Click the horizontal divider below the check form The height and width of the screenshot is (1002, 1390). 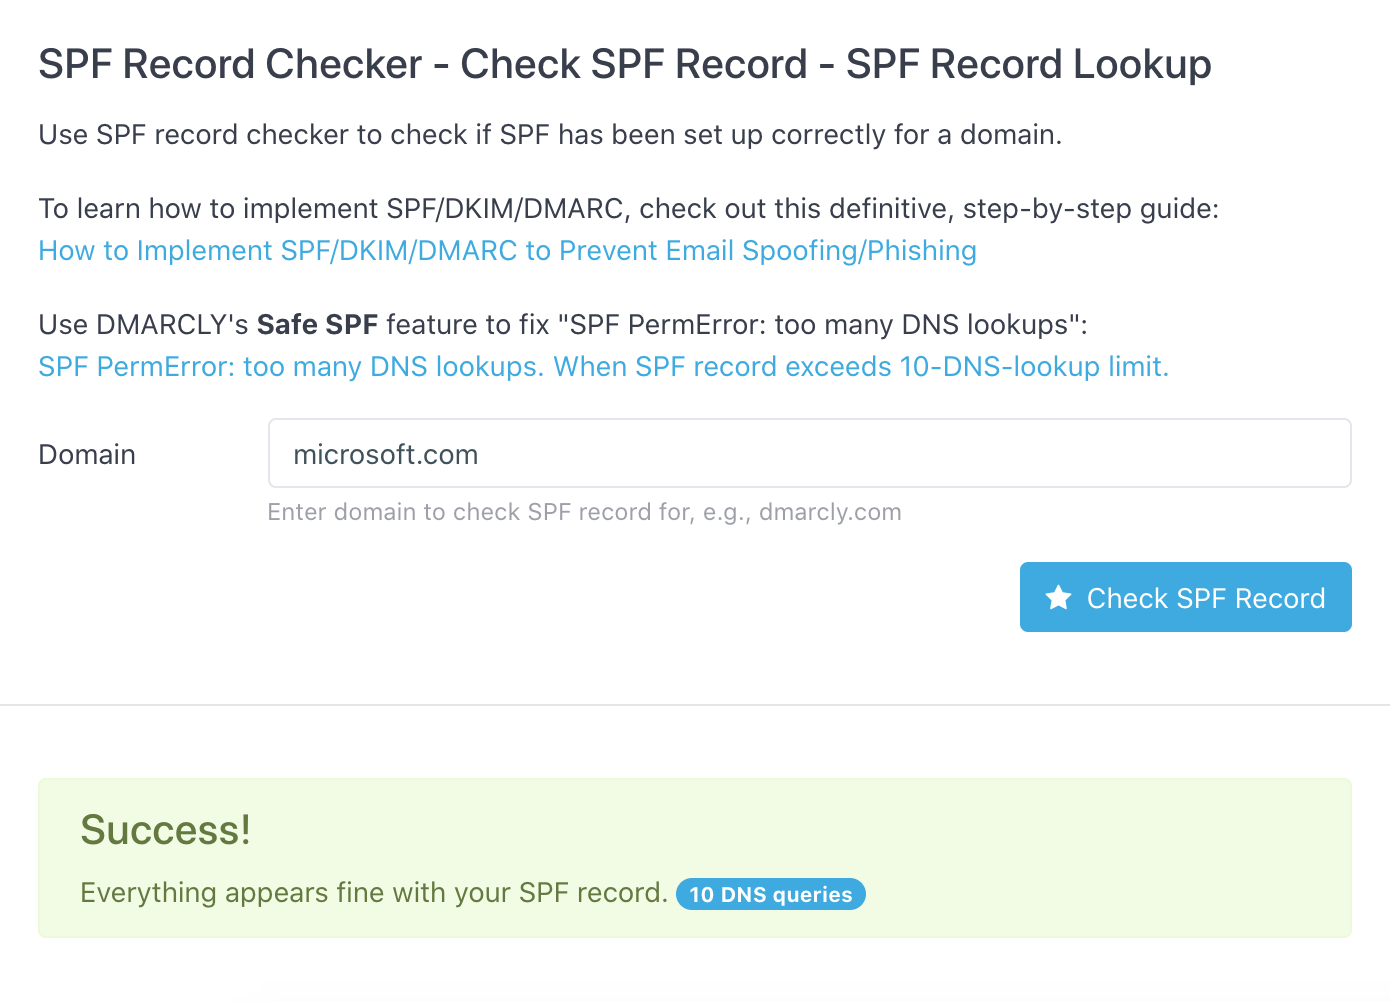click(695, 706)
